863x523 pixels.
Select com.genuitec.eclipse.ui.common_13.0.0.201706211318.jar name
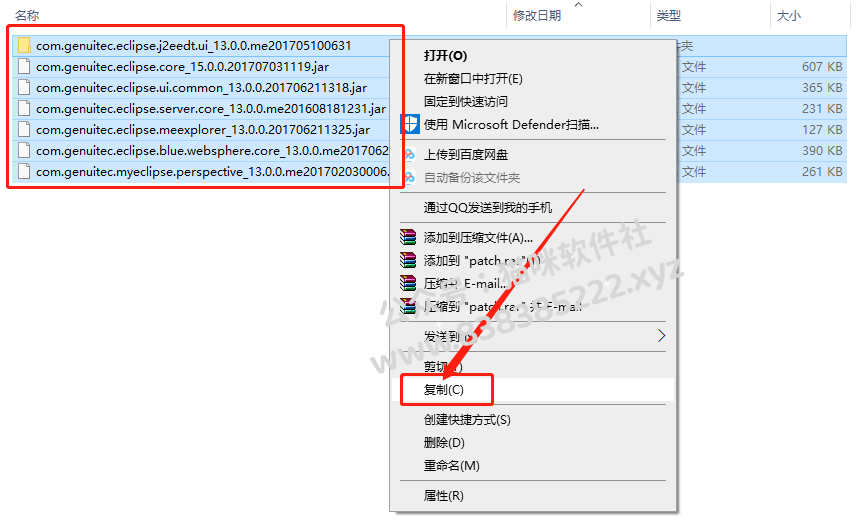pyautogui.click(x=201, y=88)
